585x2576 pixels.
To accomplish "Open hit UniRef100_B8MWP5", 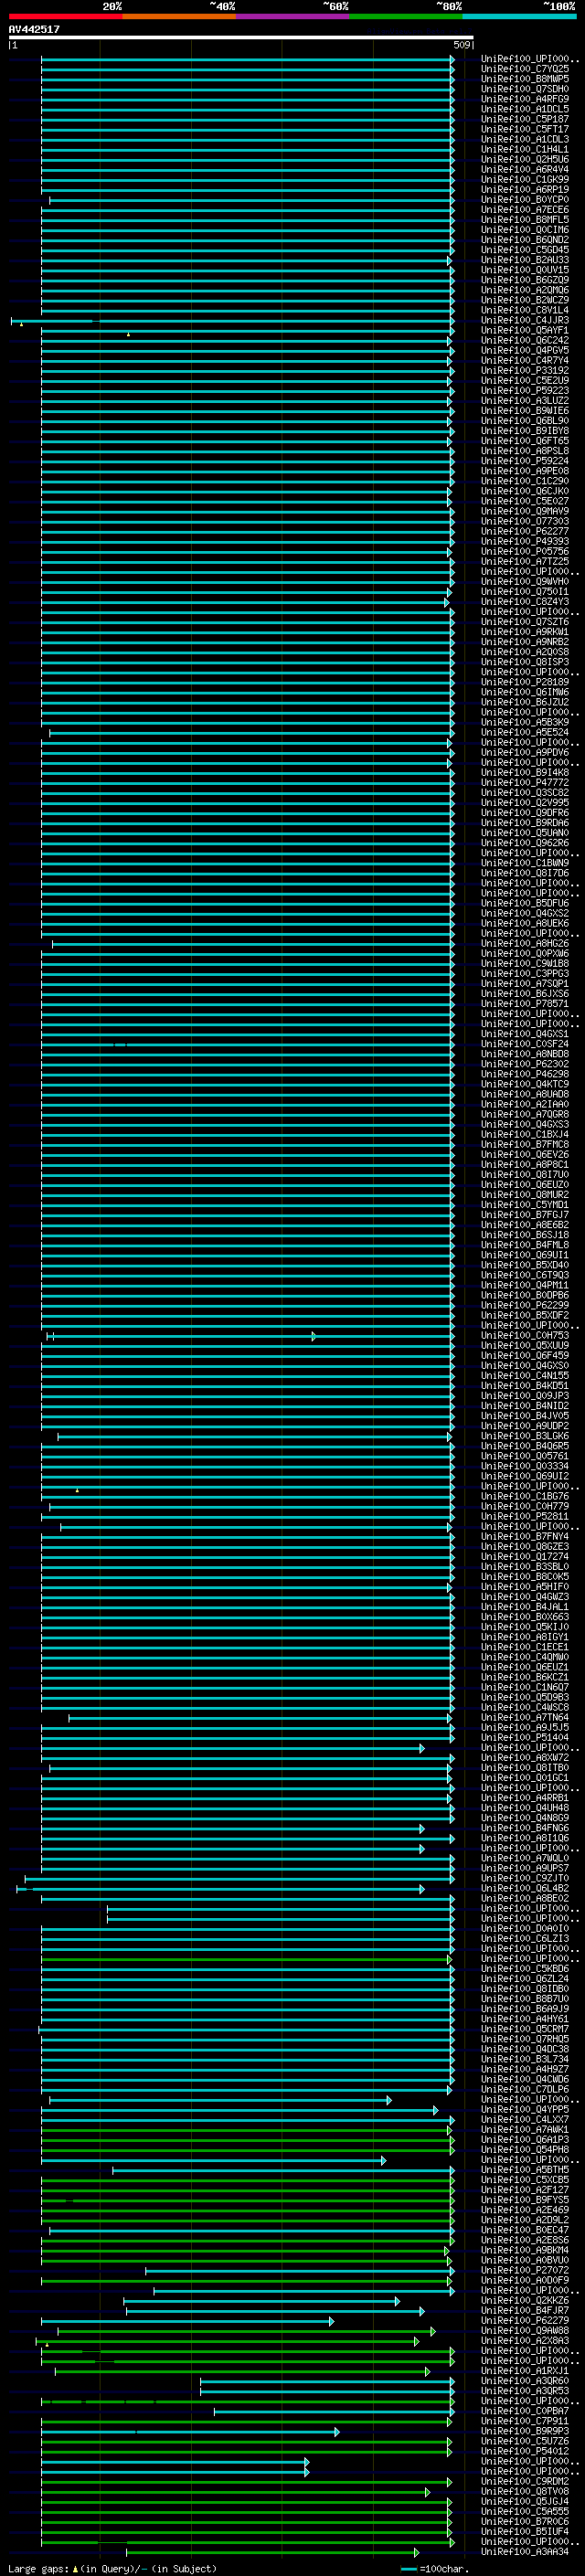I will coord(525,79).
